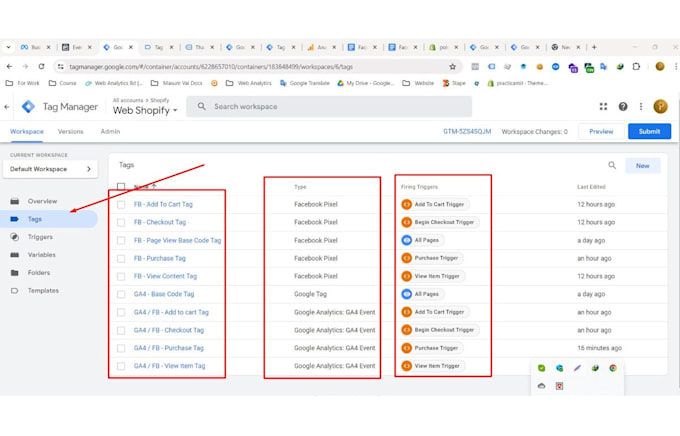Click the Add To Cart Trigger chip for FB - Add To Cart Tag
The image size is (680, 436).
pyautogui.click(x=435, y=204)
